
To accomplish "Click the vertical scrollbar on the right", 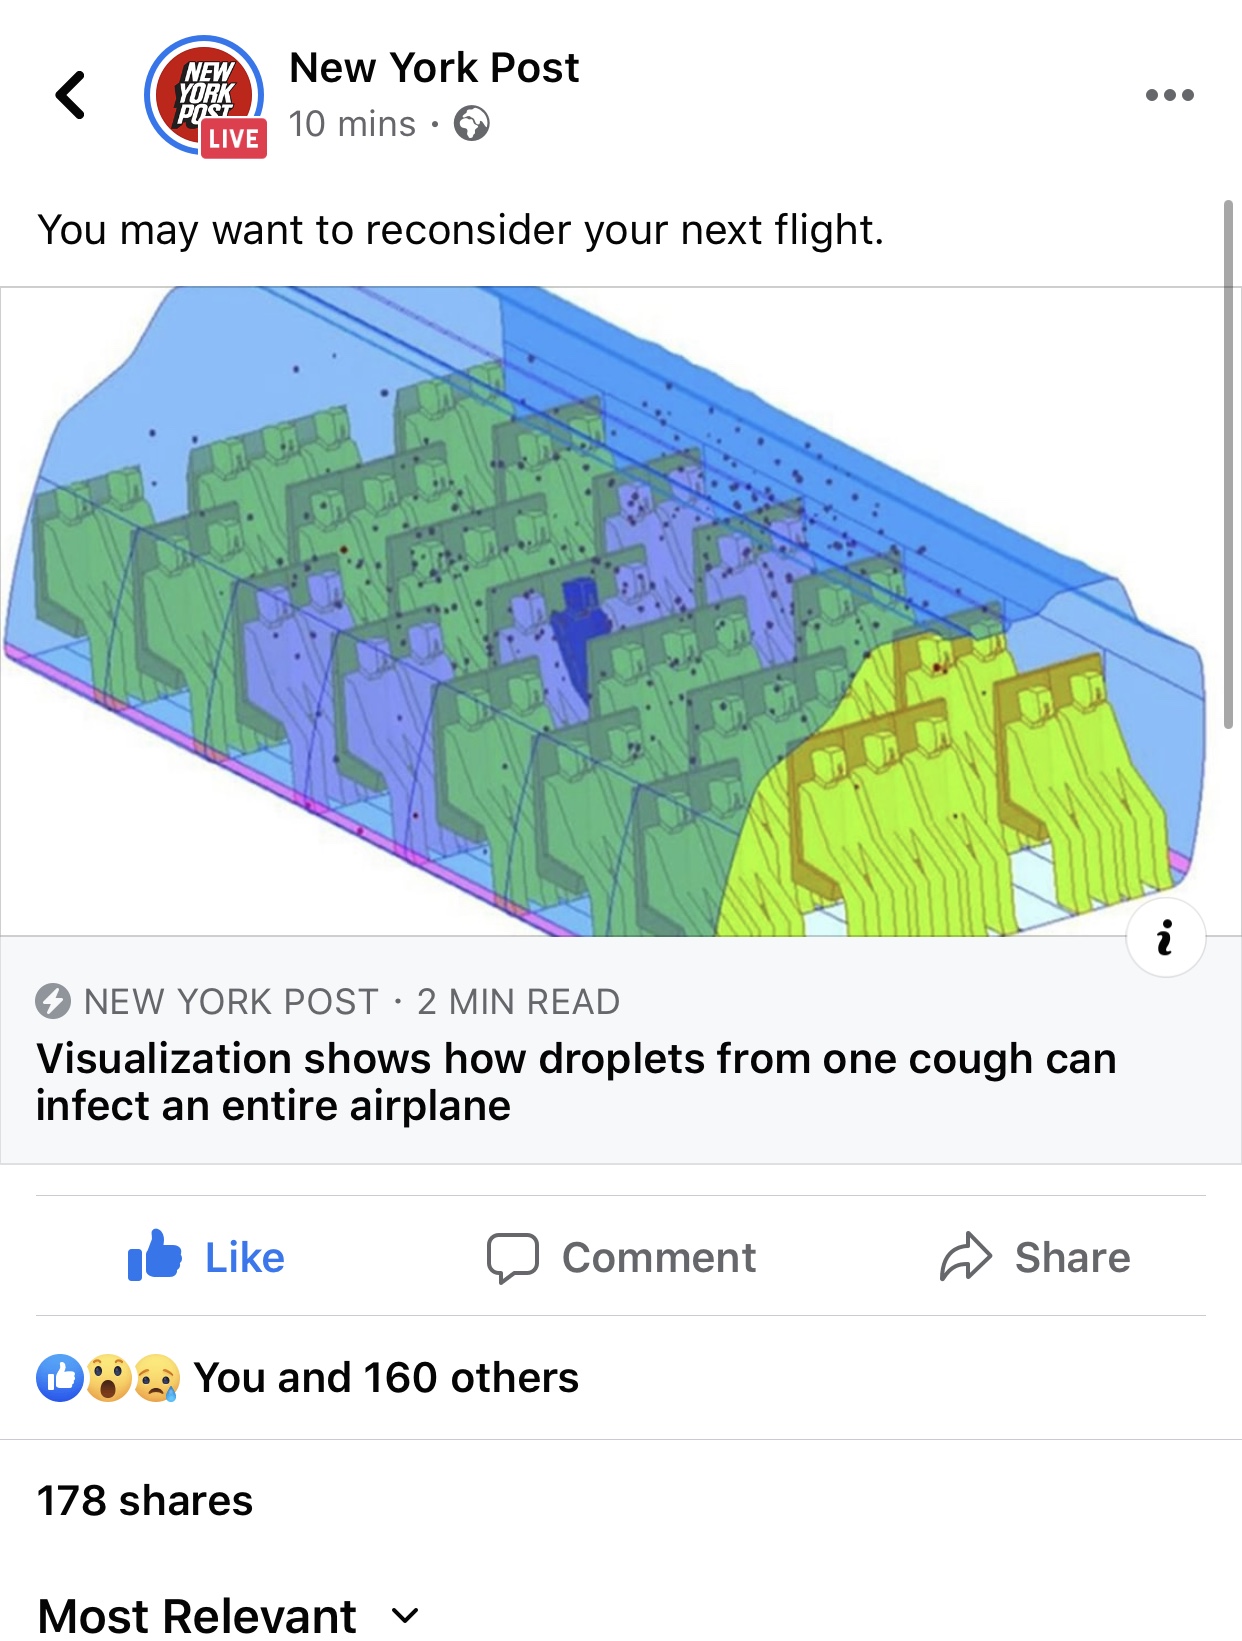I will coord(1229,465).
